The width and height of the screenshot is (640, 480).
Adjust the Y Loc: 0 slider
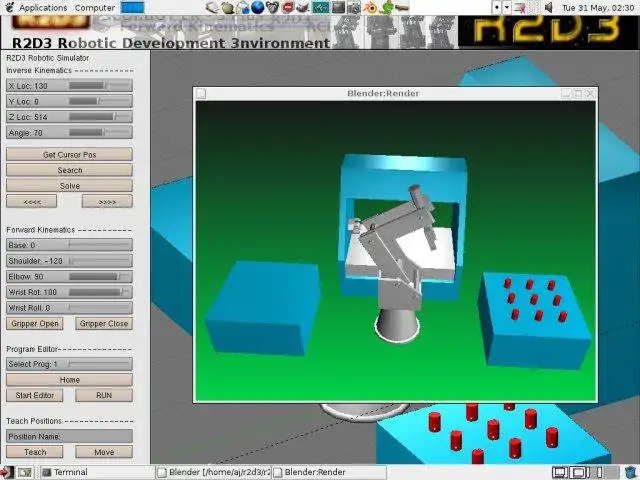pyautogui.click(x=69, y=101)
